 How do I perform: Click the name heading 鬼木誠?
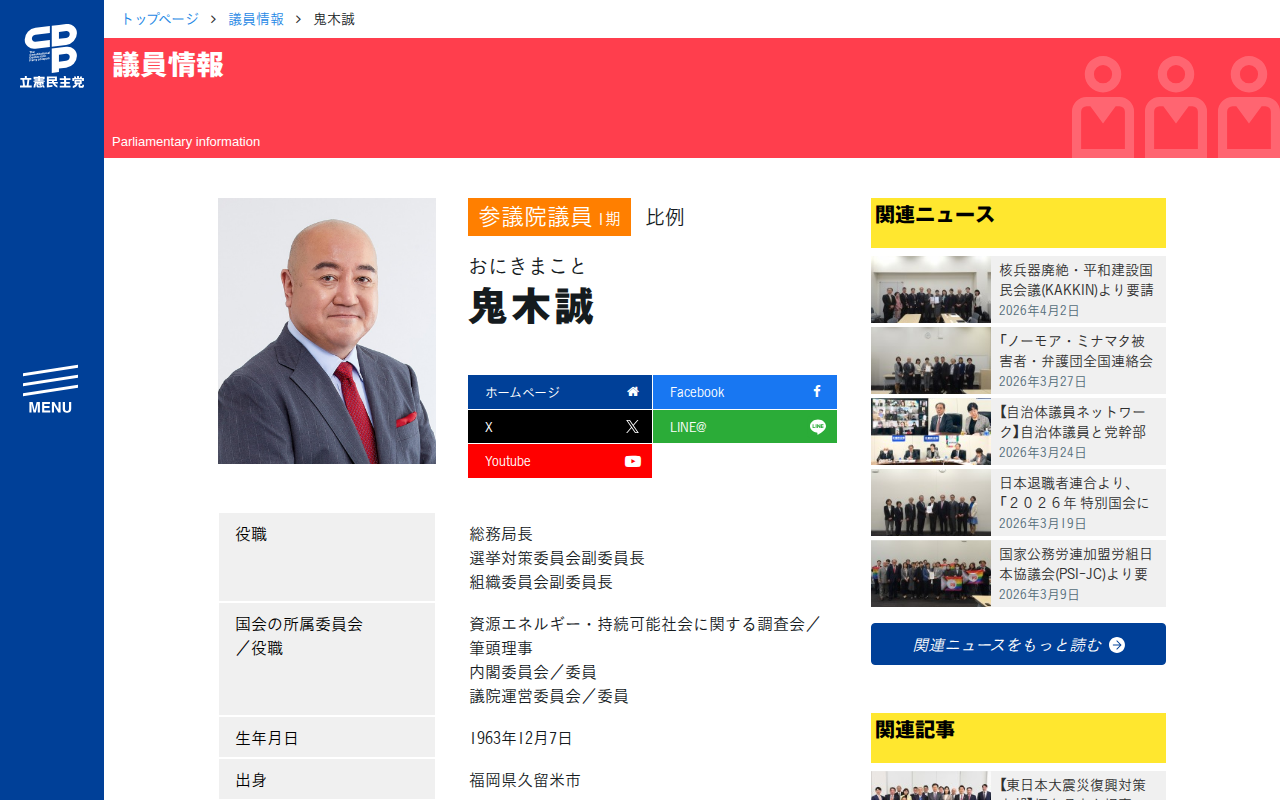[x=532, y=306]
